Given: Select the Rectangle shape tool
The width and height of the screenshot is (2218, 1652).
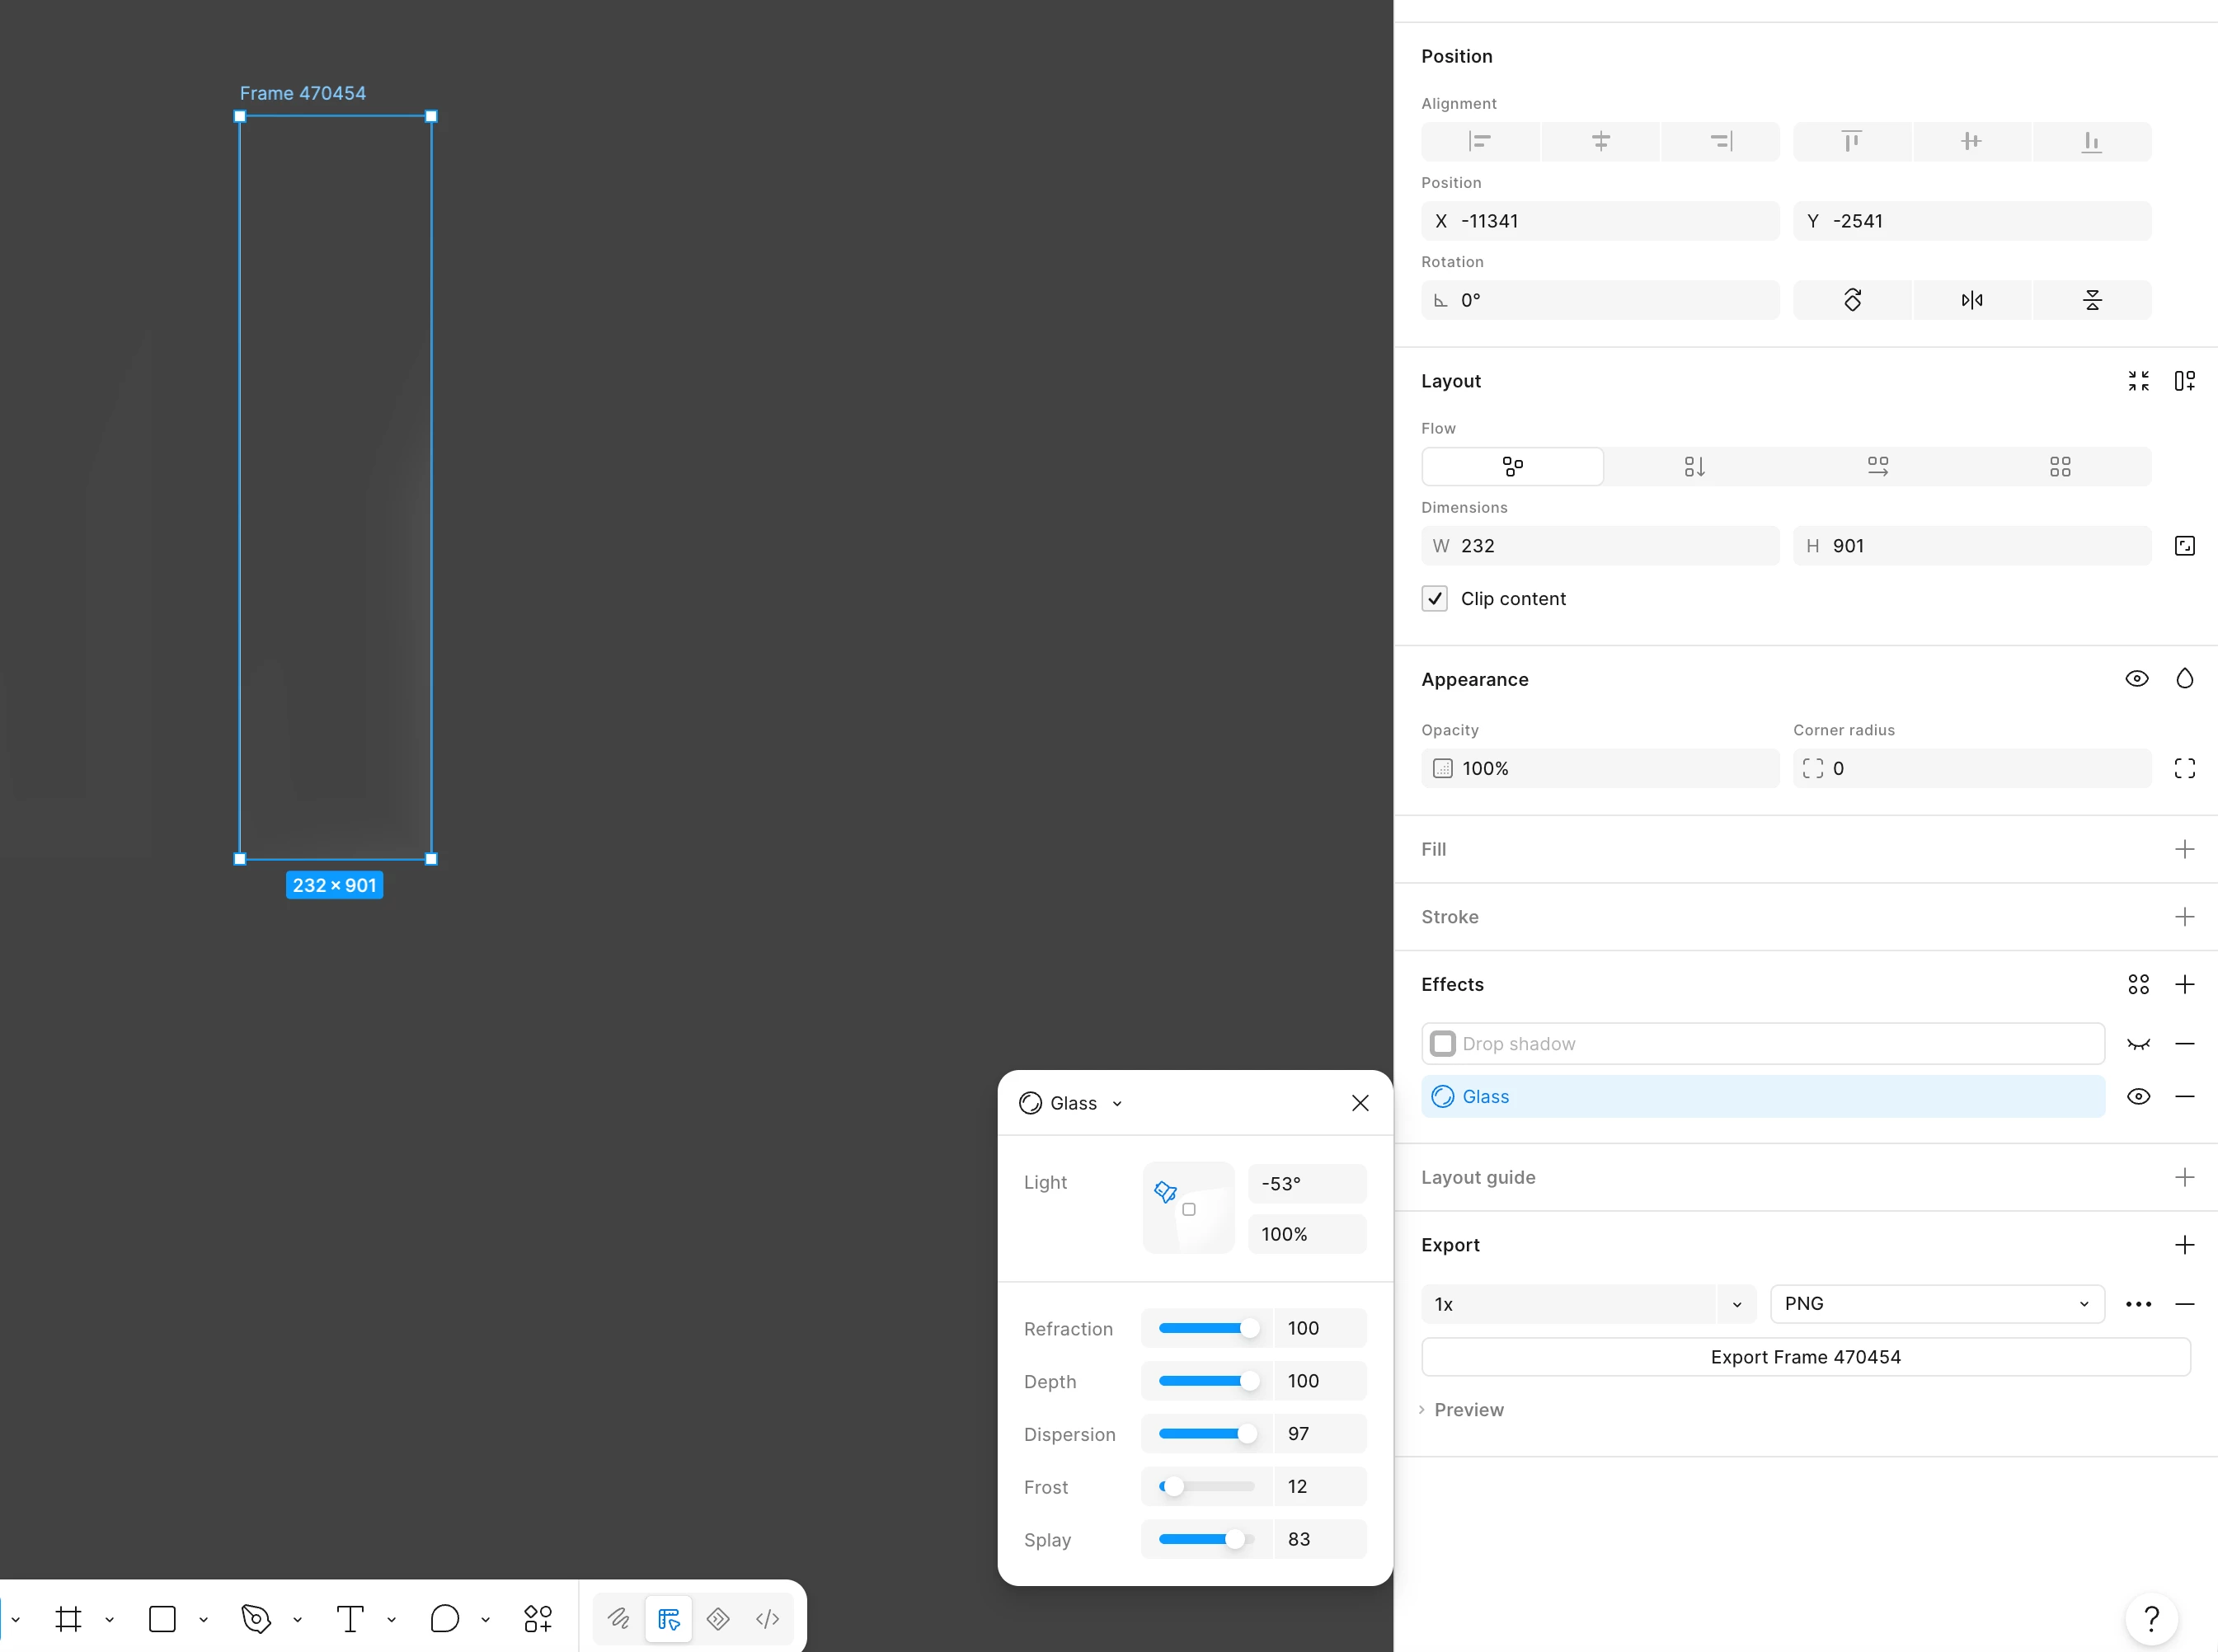Looking at the screenshot, I should pyautogui.click(x=162, y=1619).
